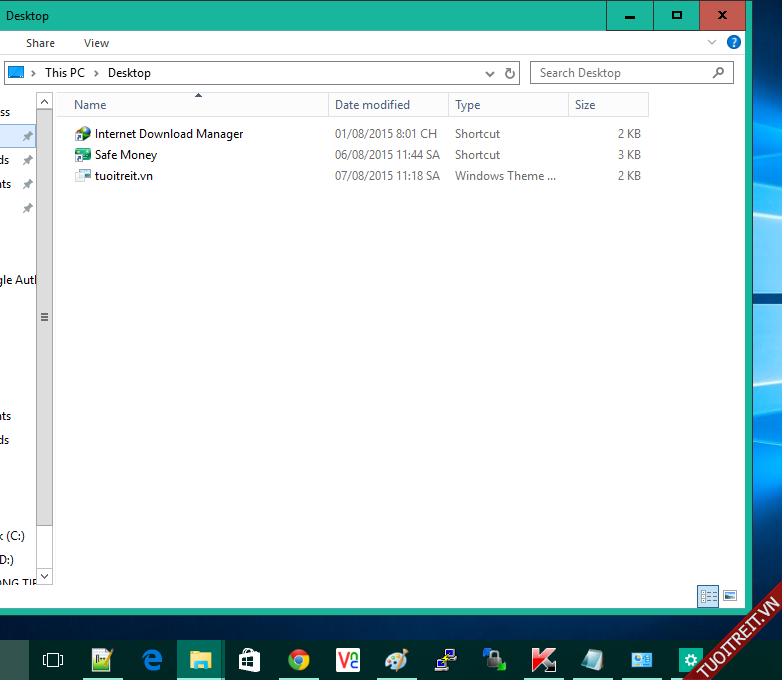Sort files by Date modified column
Viewport: 782px width, 680px height.
372,105
